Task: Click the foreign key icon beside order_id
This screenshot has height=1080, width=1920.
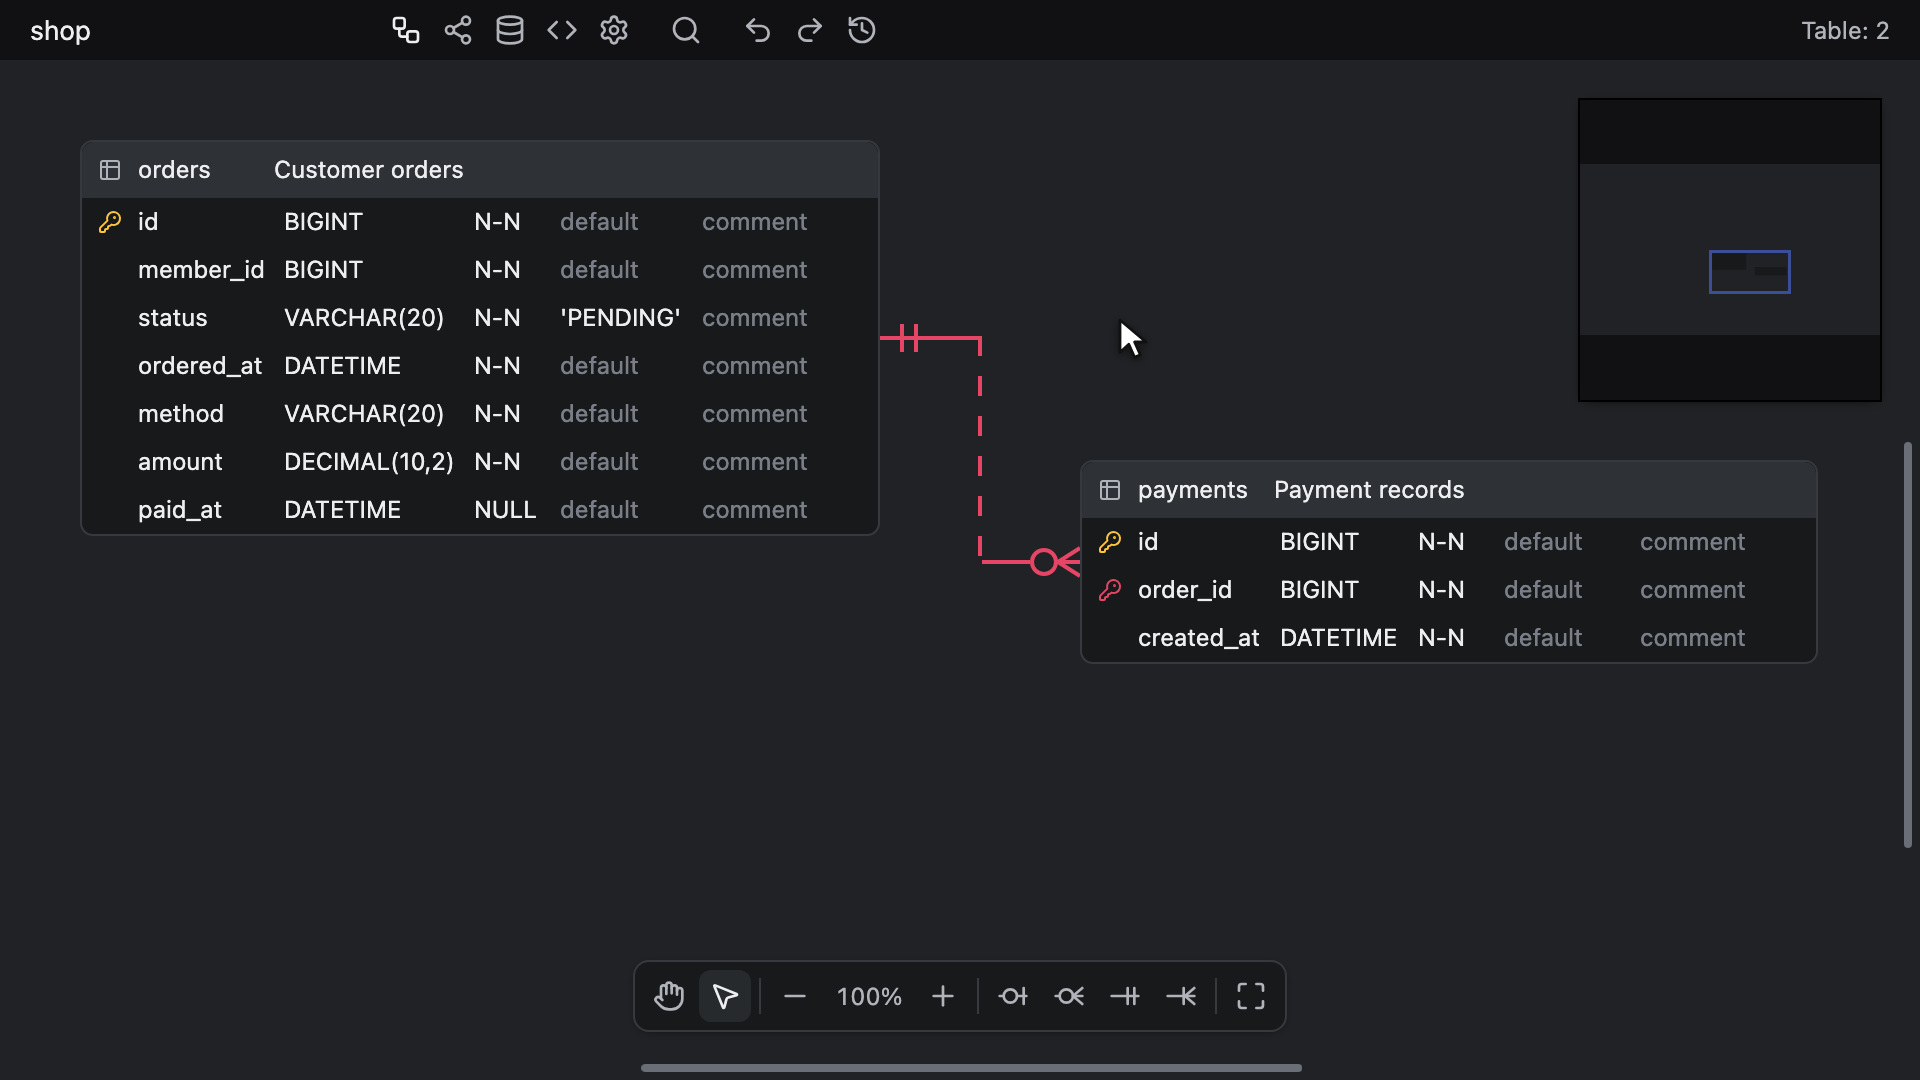Action: point(1110,590)
